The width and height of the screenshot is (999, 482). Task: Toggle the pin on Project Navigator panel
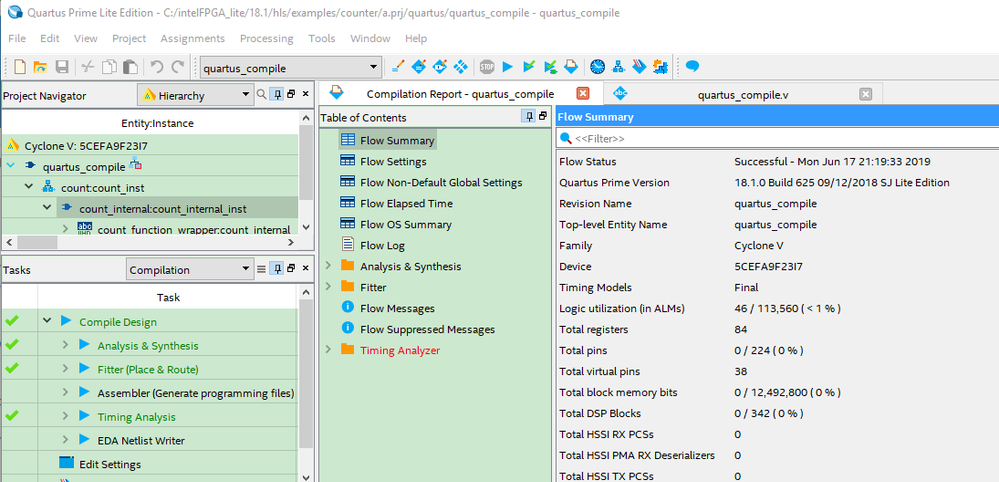pos(276,95)
